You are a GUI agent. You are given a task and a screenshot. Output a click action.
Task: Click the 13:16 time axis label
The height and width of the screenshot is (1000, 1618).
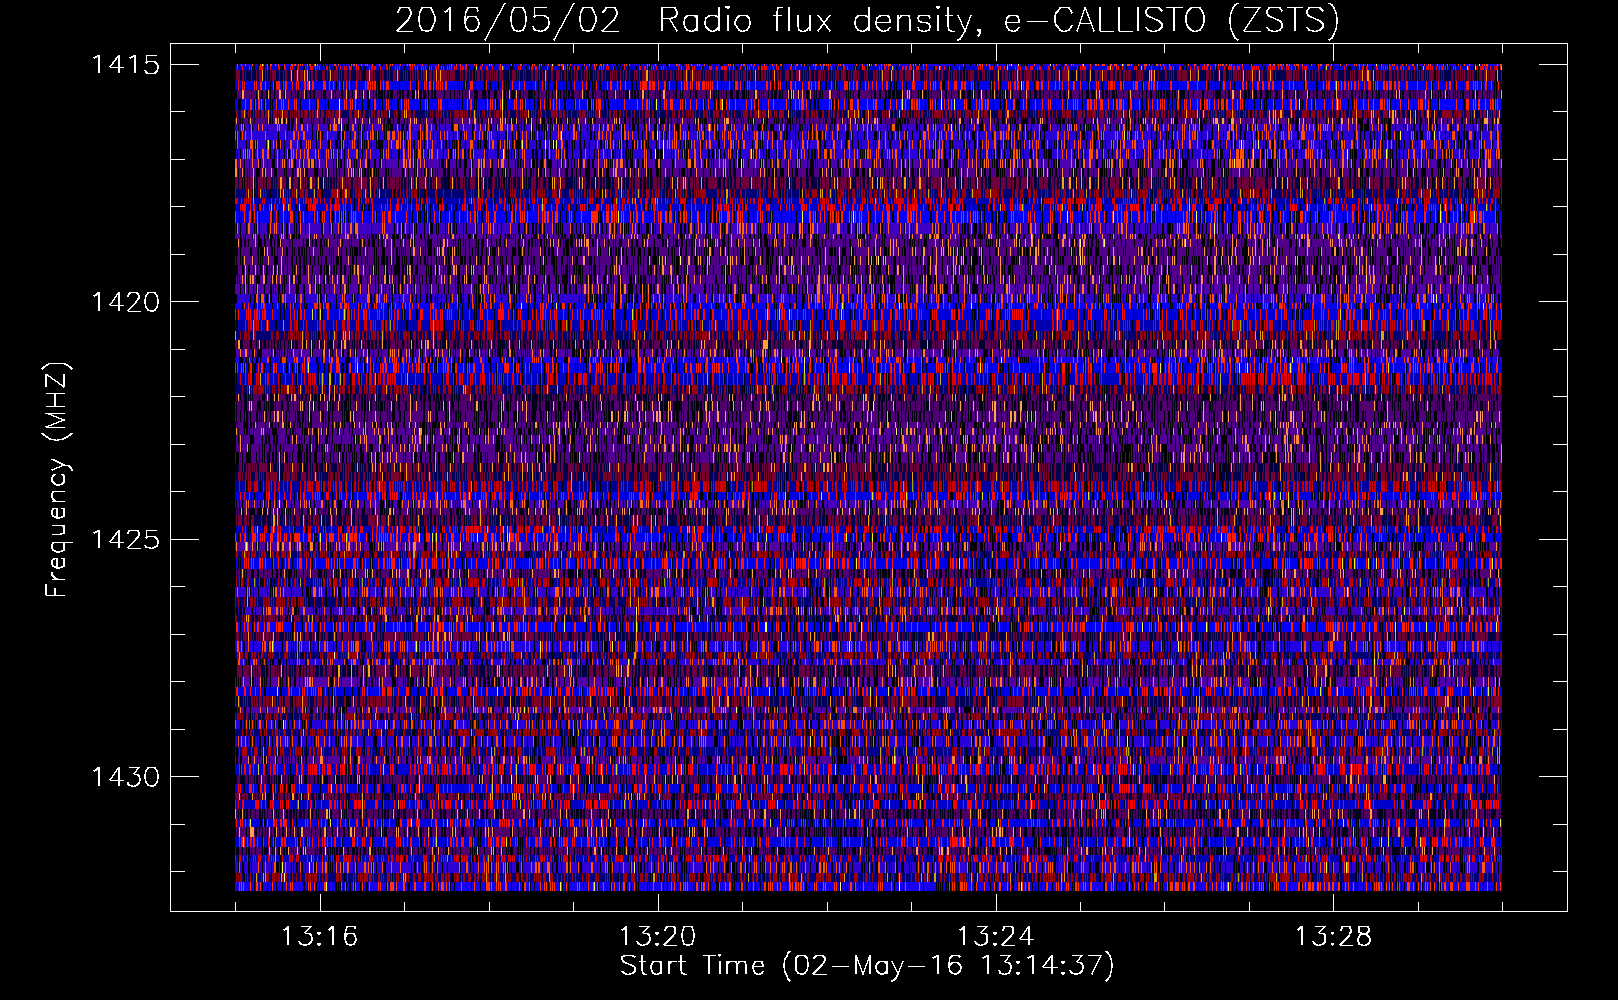[x=319, y=936]
